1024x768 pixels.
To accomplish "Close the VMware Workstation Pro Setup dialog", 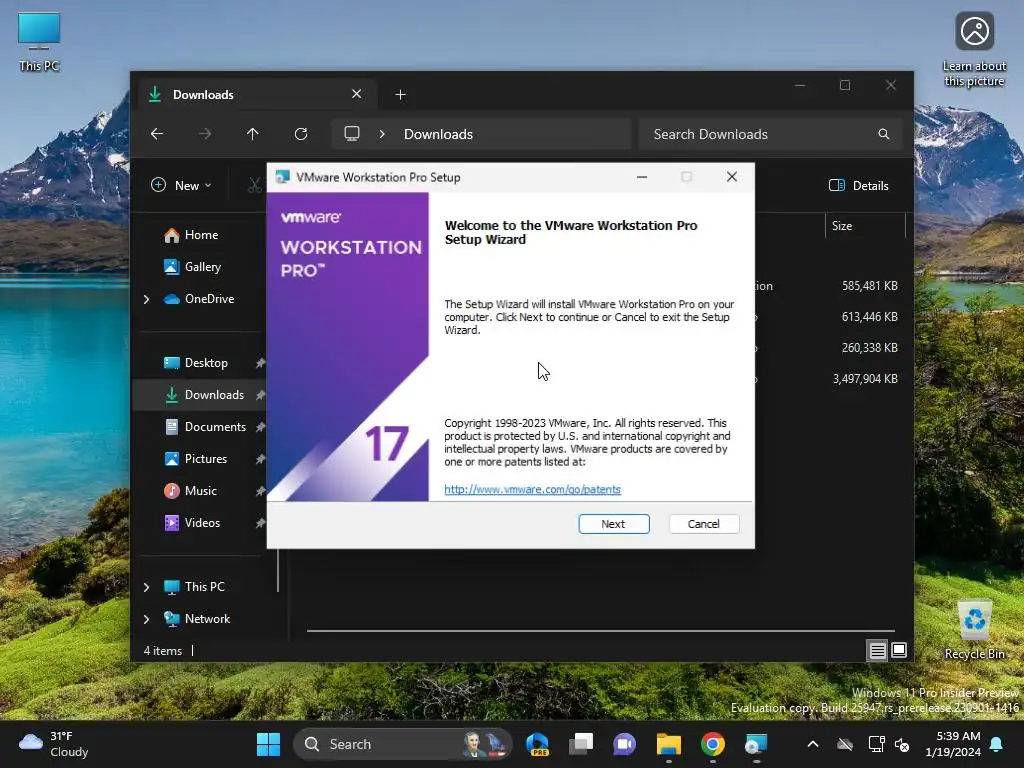I will tap(731, 177).
